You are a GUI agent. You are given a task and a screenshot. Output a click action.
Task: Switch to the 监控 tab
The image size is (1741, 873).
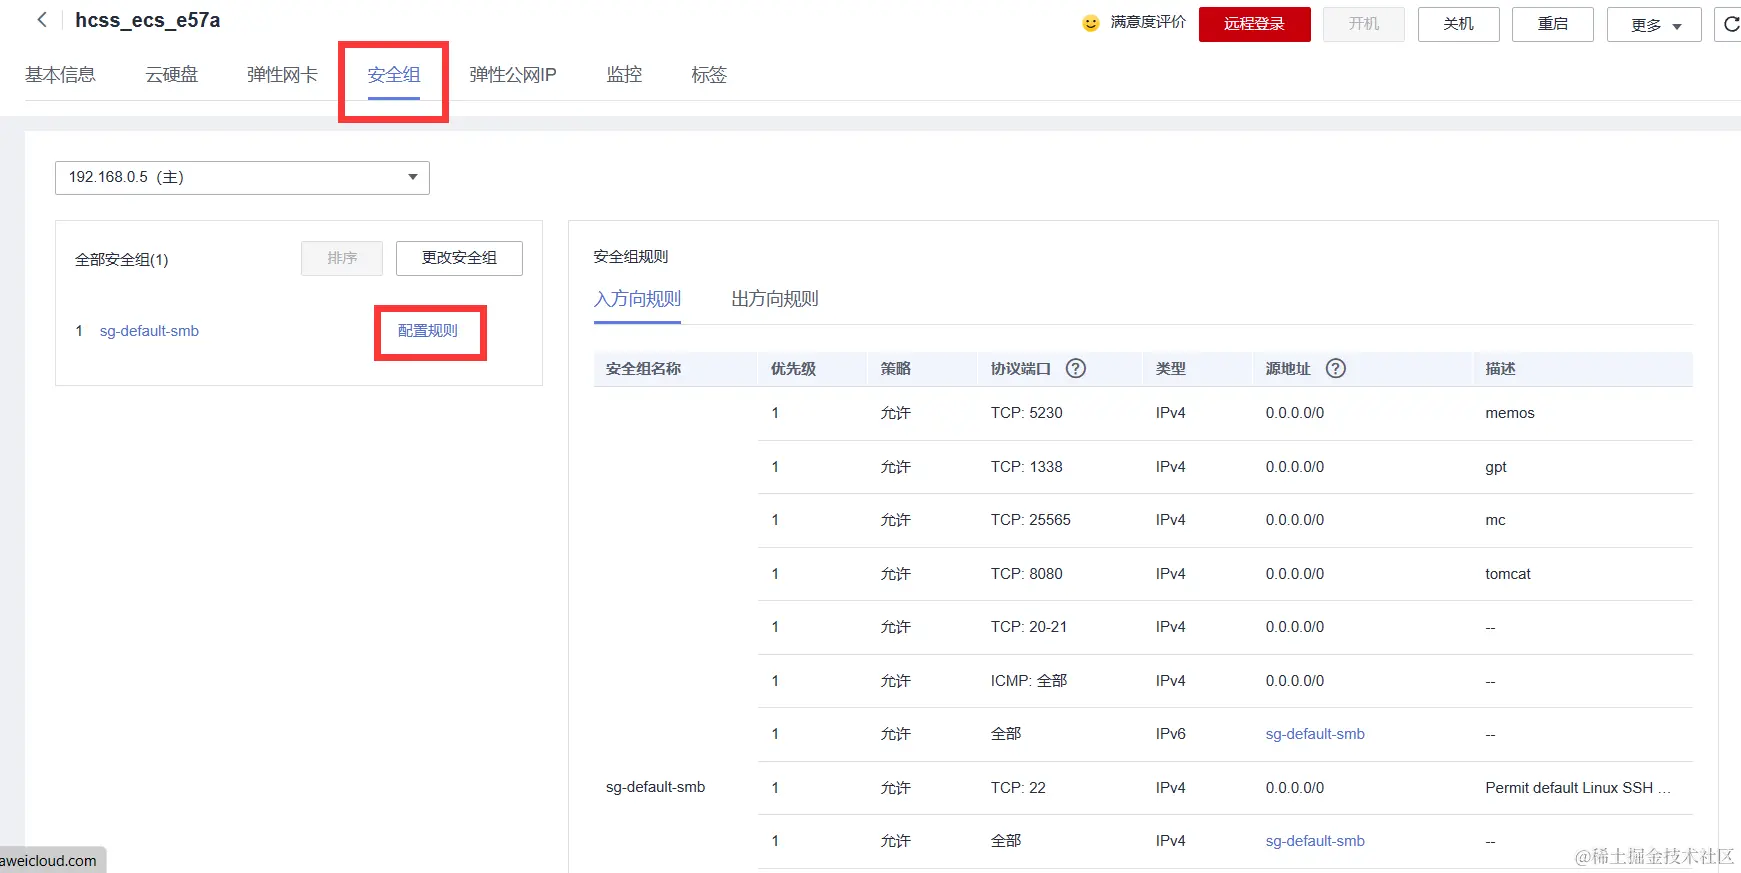624,75
